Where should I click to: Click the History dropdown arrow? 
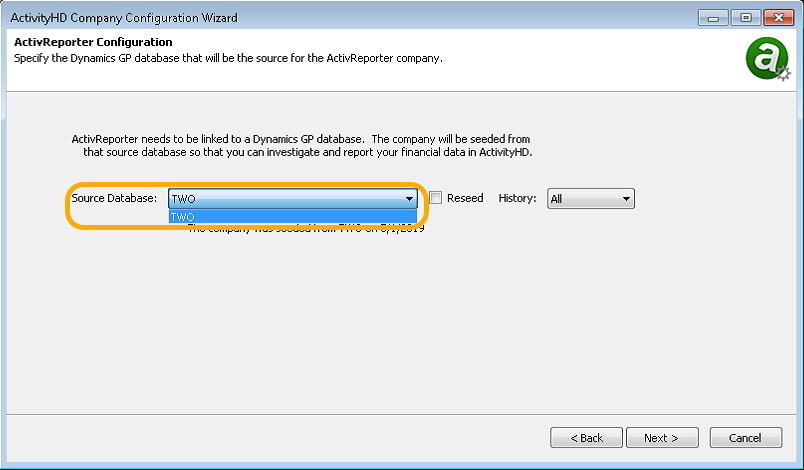[626, 199]
